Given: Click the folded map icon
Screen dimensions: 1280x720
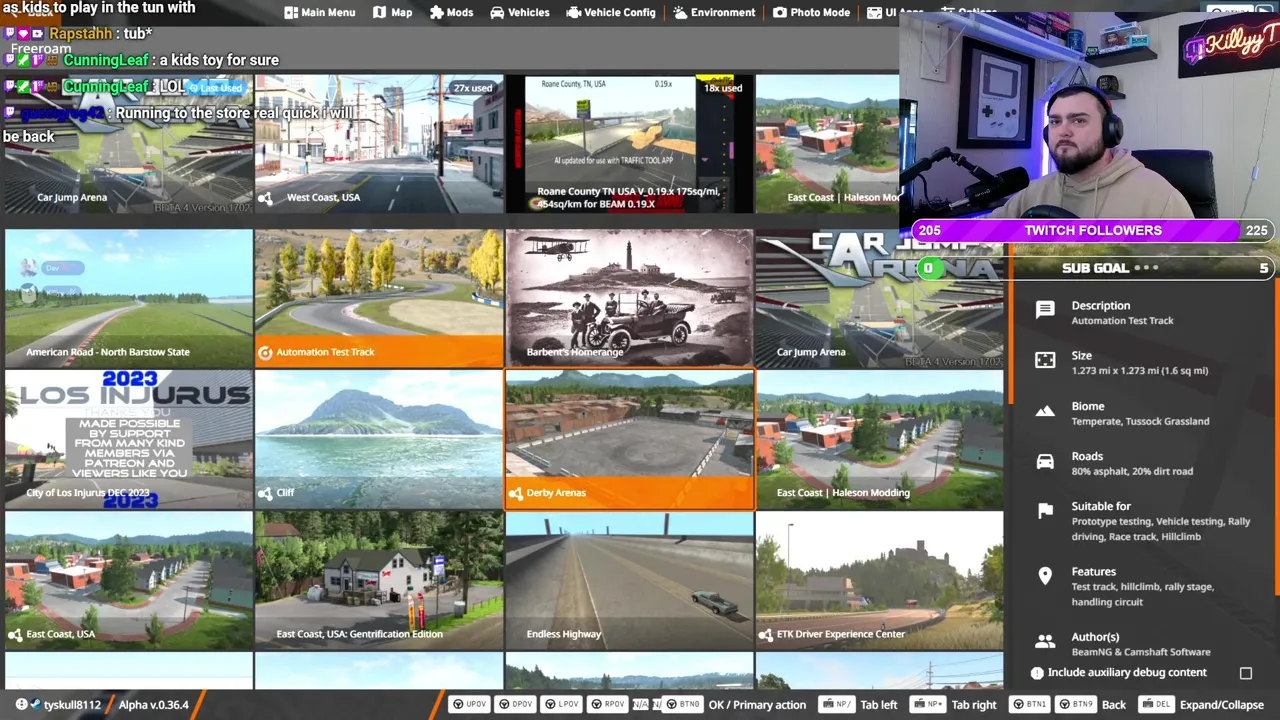Looking at the screenshot, I should pos(380,12).
